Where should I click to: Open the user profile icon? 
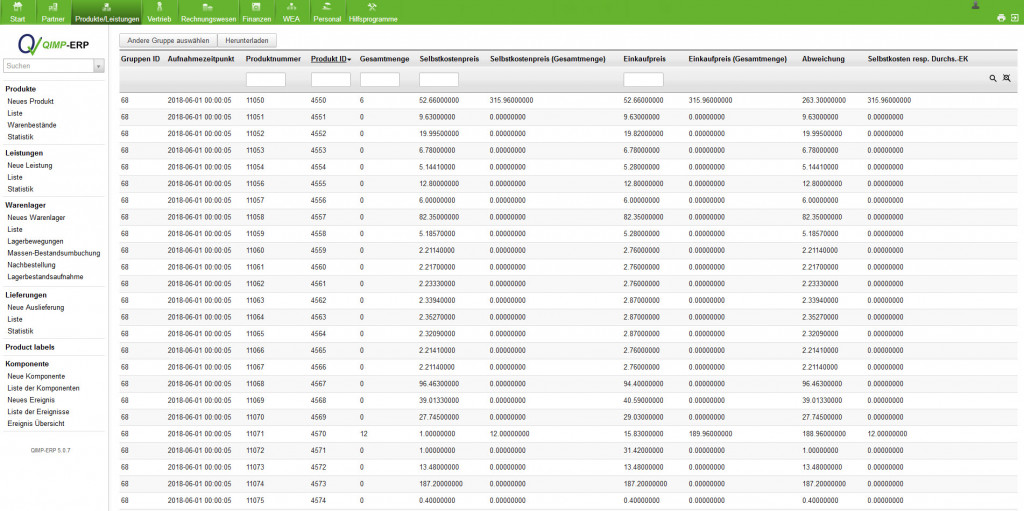pyautogui.click(x=975, y=6)
